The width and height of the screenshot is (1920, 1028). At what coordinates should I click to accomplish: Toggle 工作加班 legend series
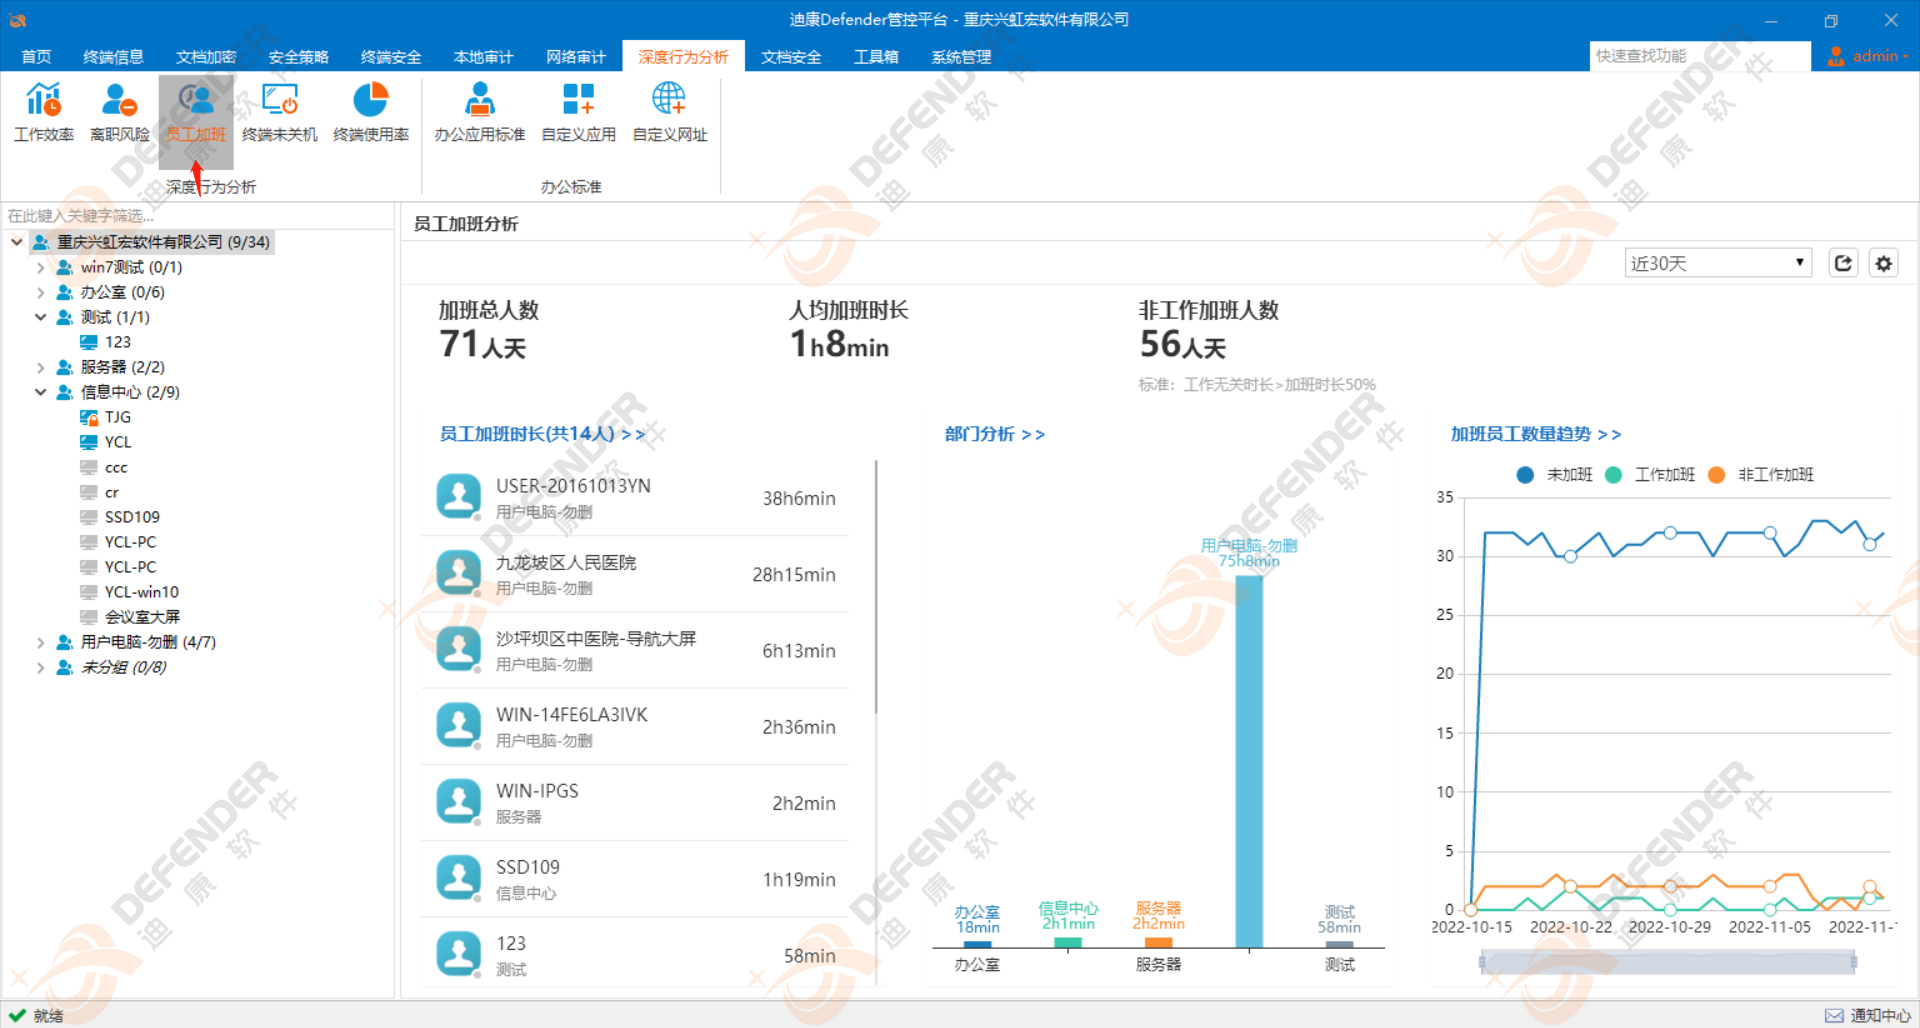[1649, 475]
